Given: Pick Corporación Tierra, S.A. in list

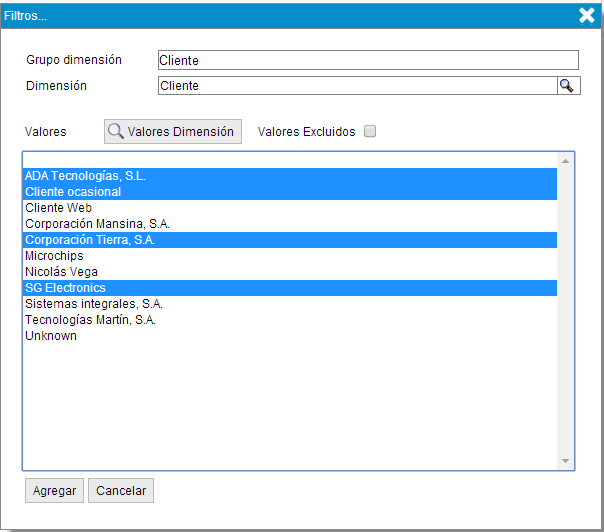Looking at the screenshot, I should point(90,240).
